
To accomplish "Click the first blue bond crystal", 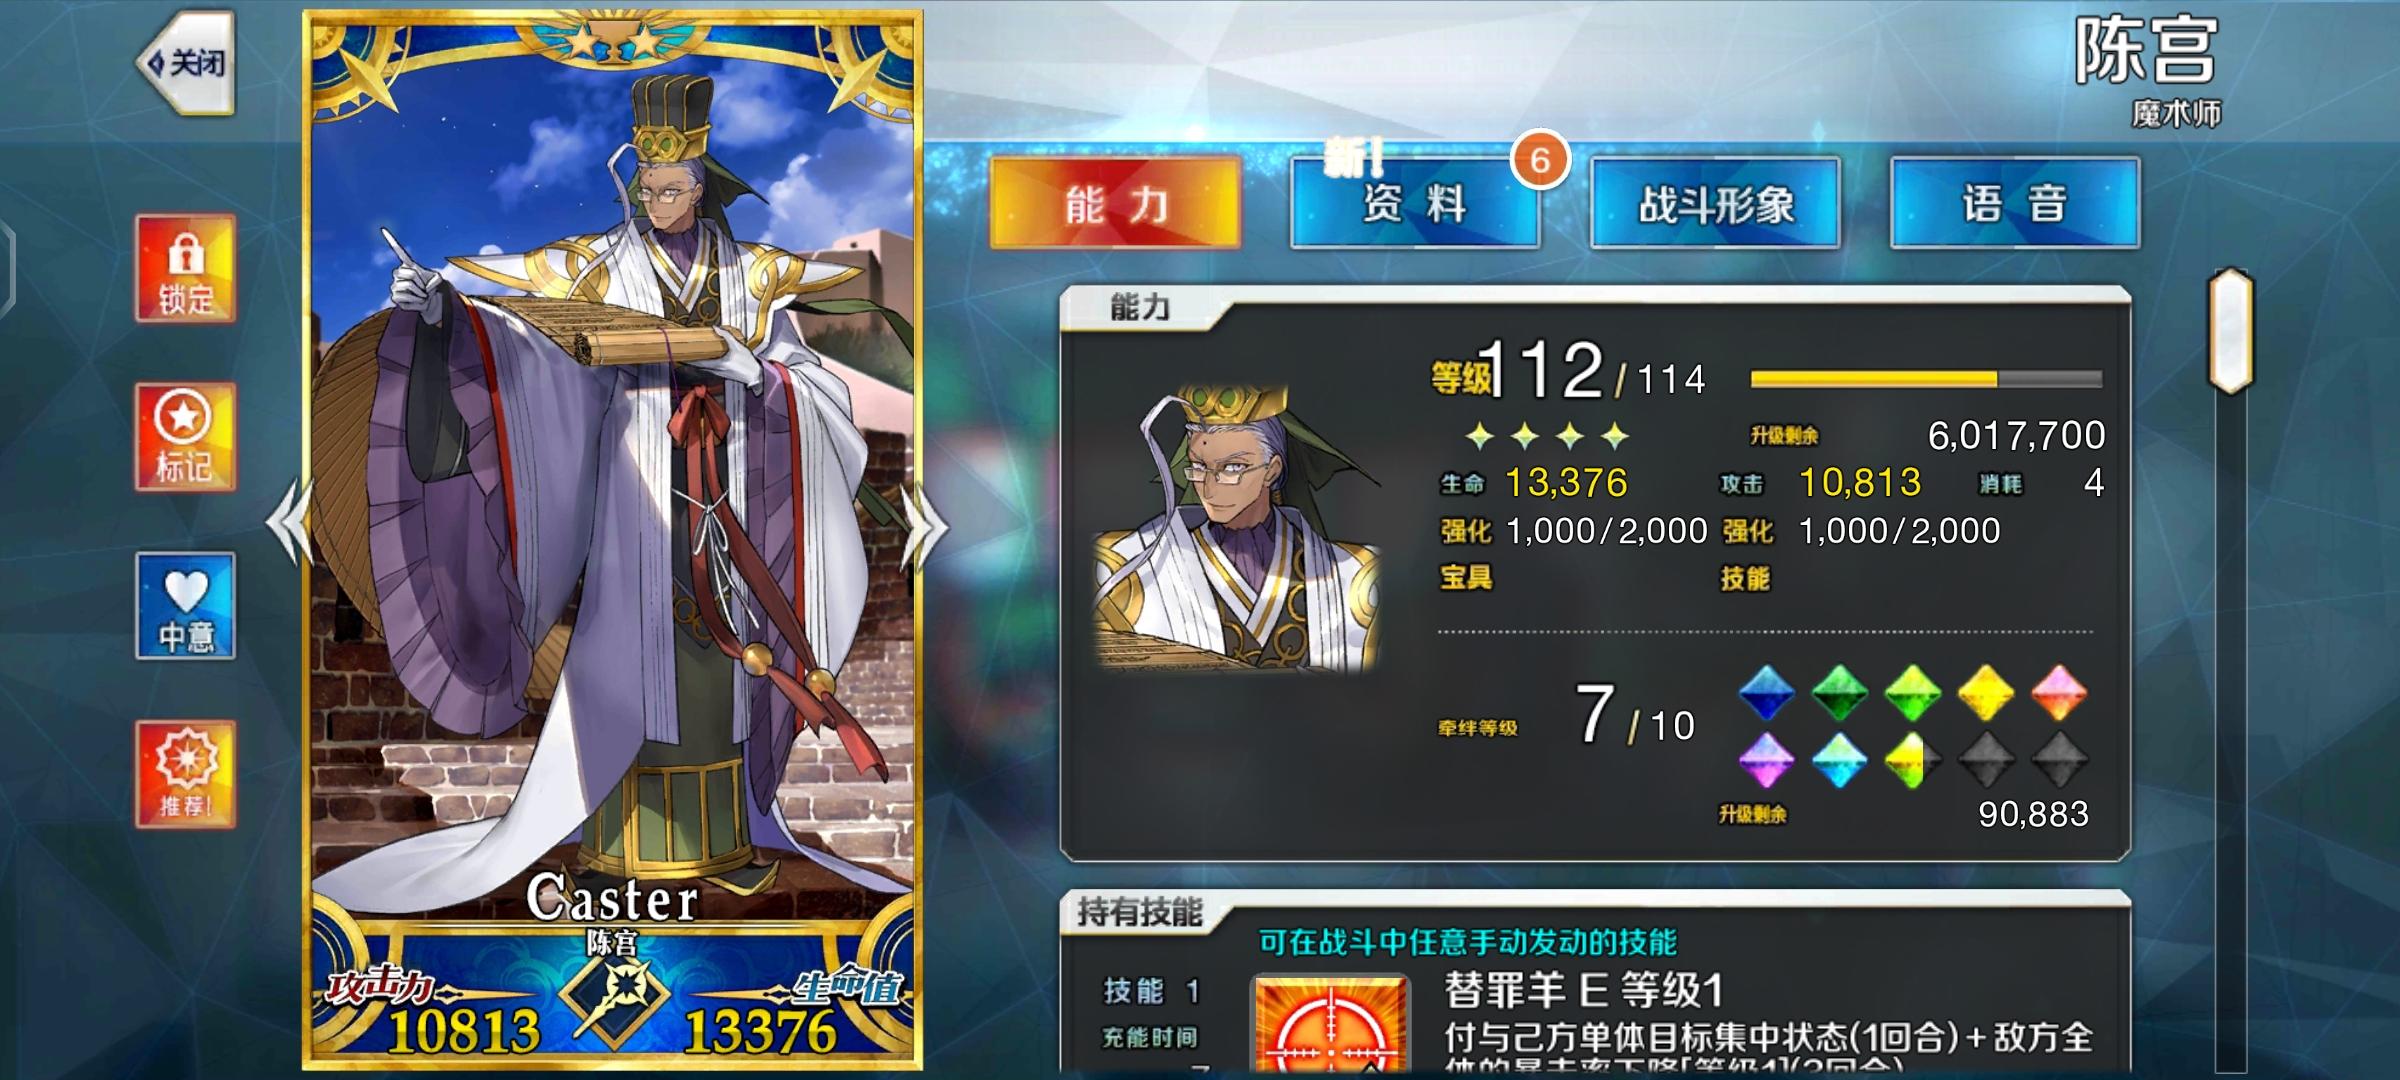I will (x=1767, y=692).
